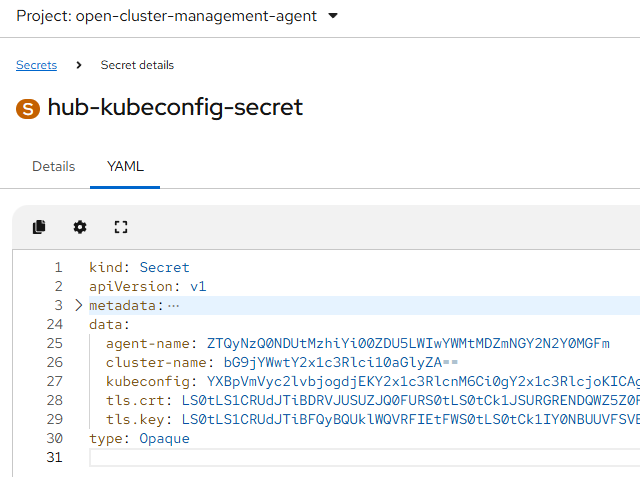Image resolution: width=640 pixels, height=477 pixels.
Task: Click the agent-name data value
Action: point(408,343)
